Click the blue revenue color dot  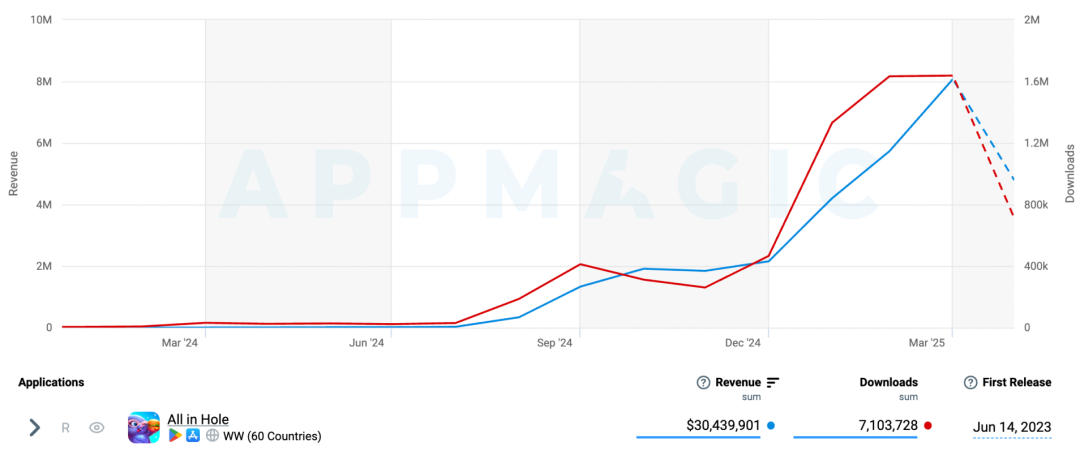771,426
